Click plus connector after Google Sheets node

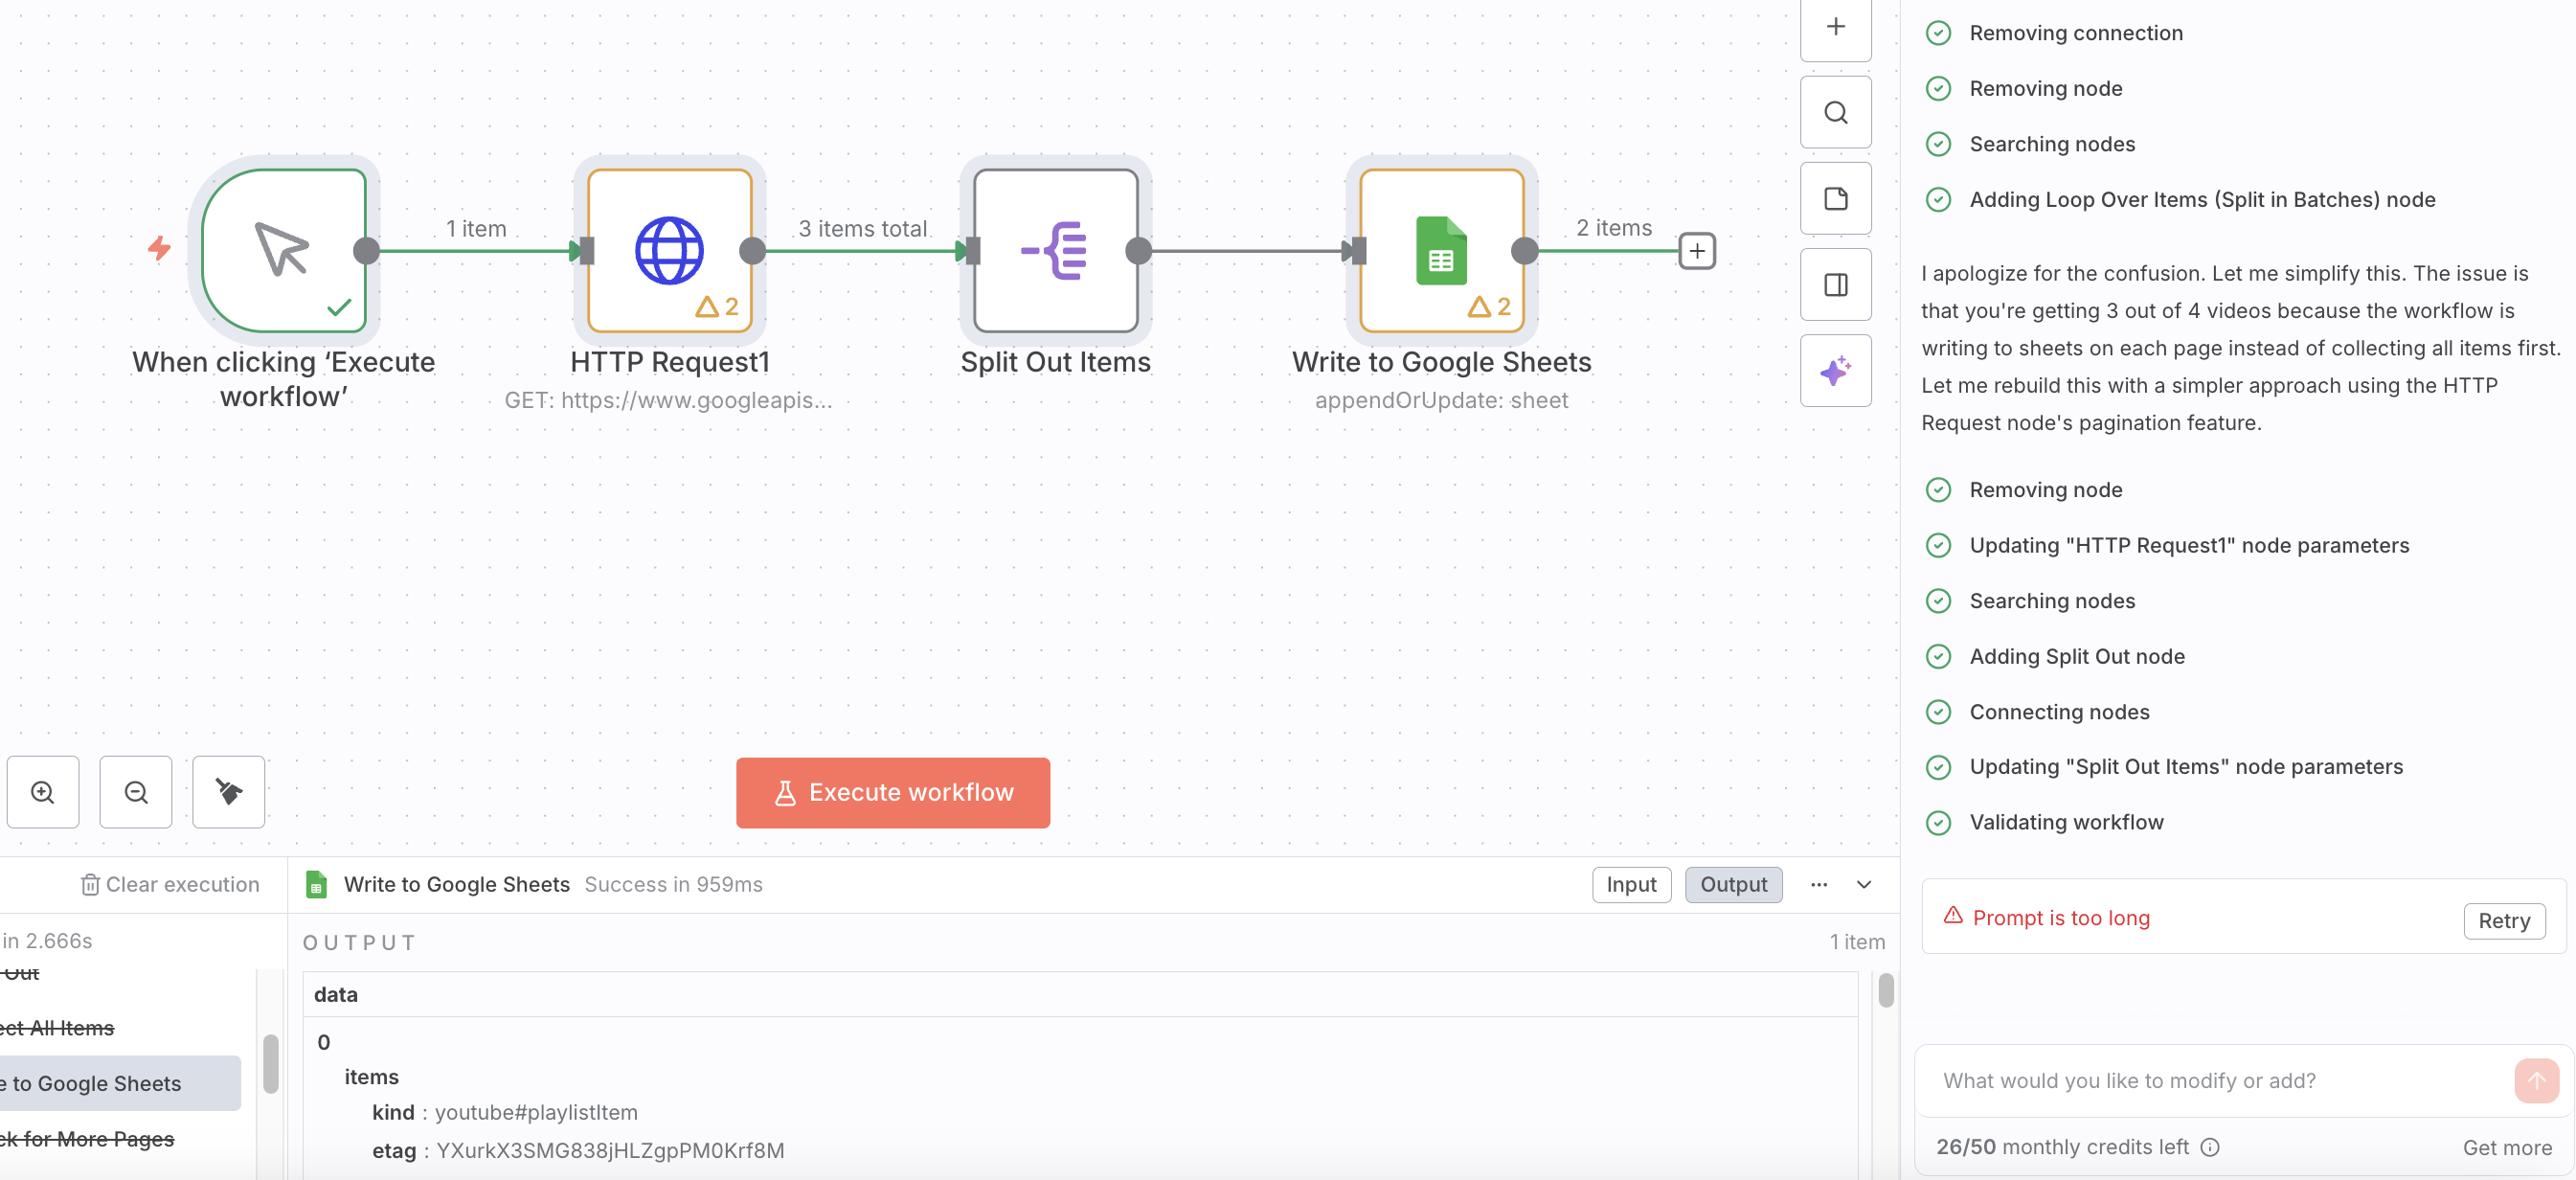1697,251
